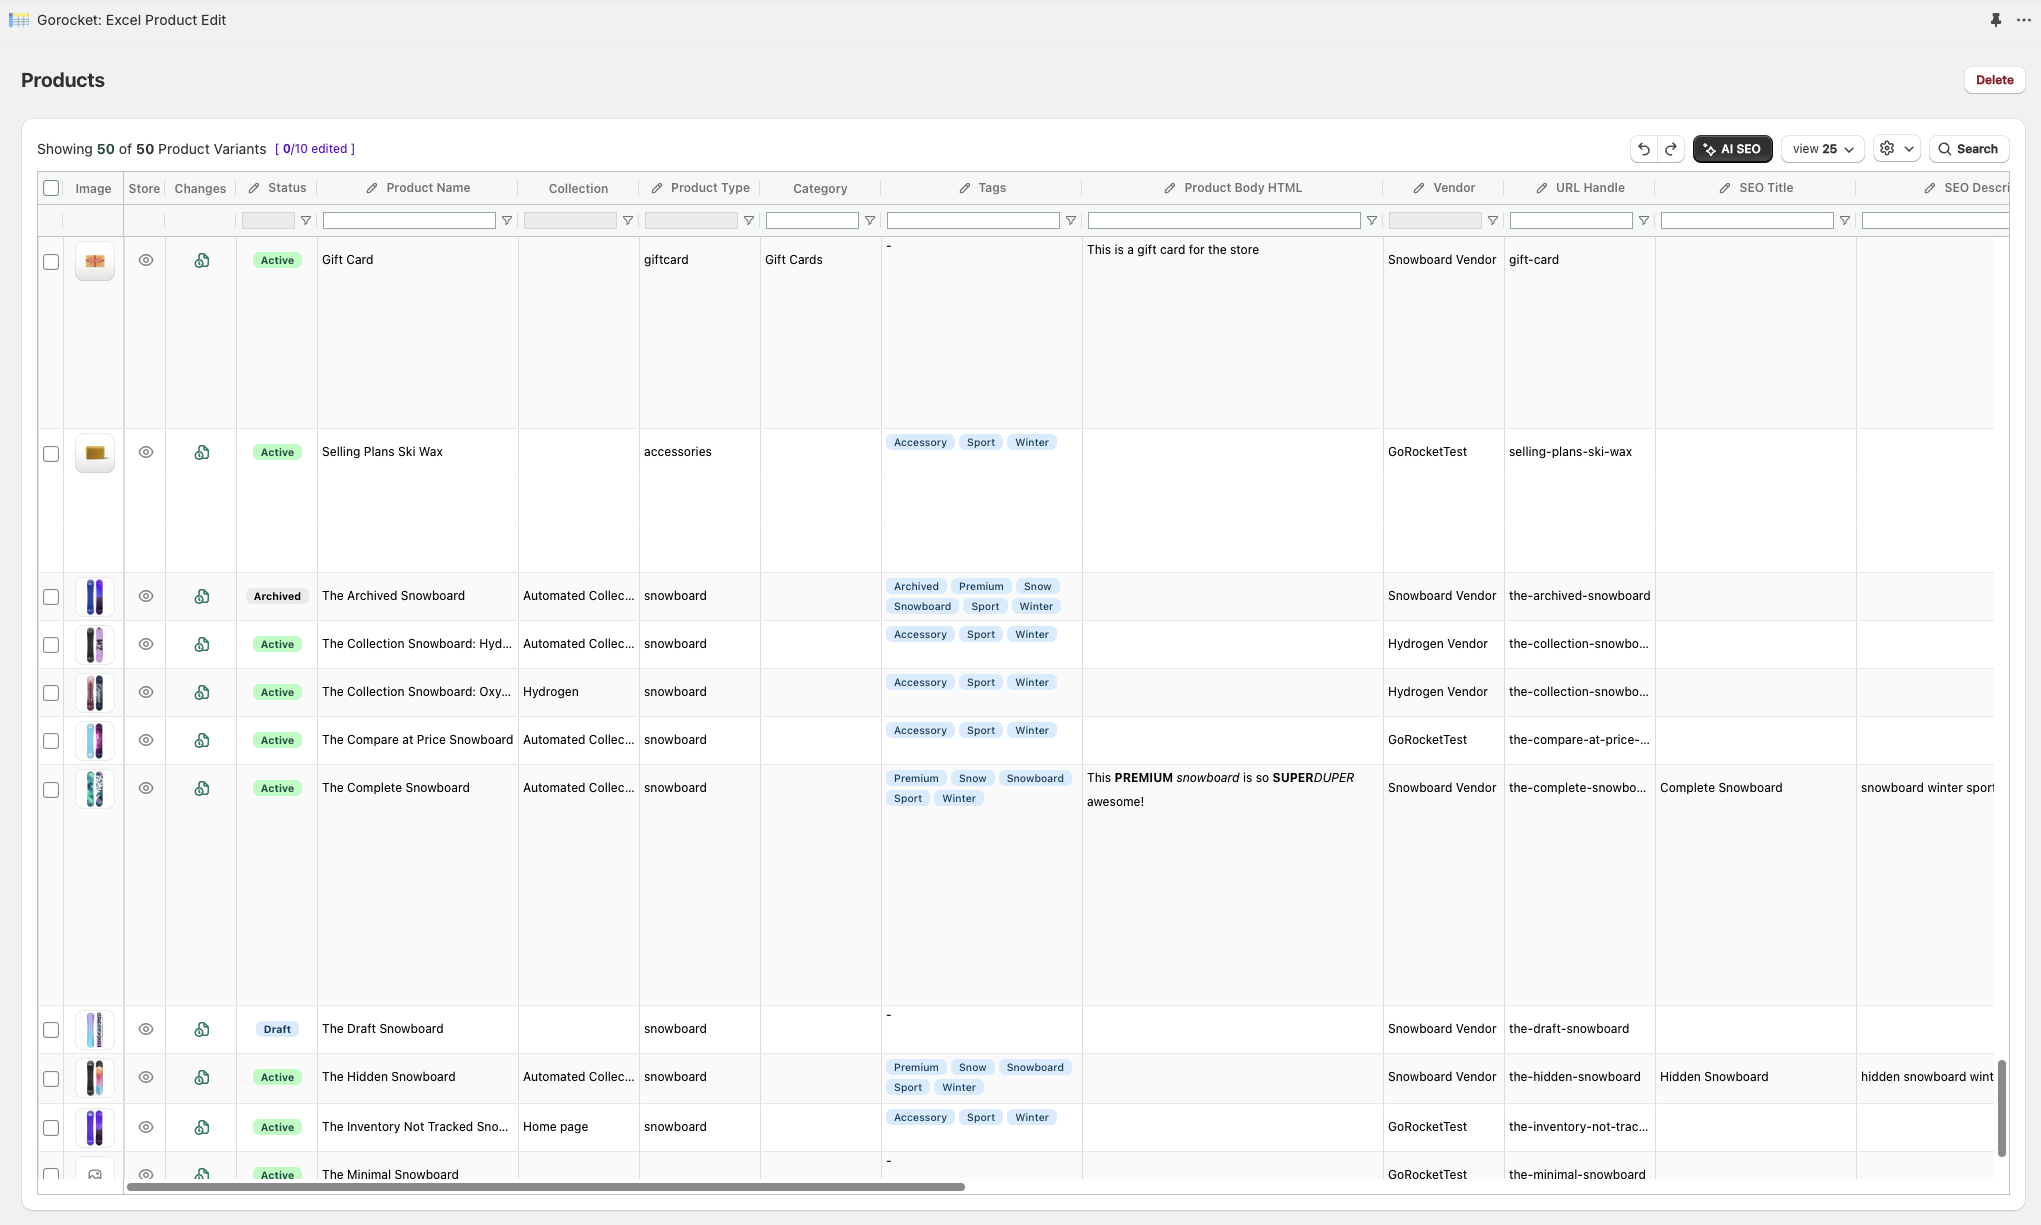Click the changes icon for The Hidden Snowboard
The image size is (2041, 1225).
point(202,1077)
